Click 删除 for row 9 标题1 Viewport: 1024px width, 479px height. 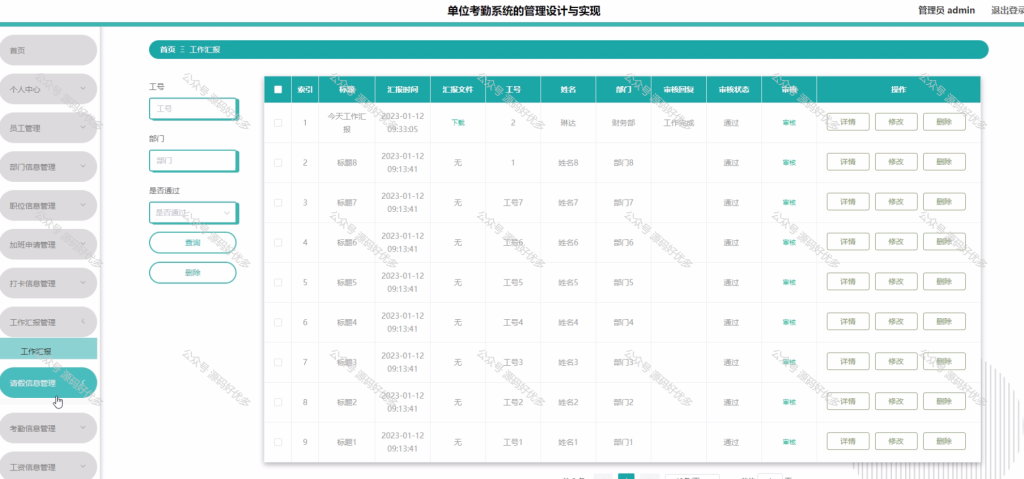click(944, 441)
